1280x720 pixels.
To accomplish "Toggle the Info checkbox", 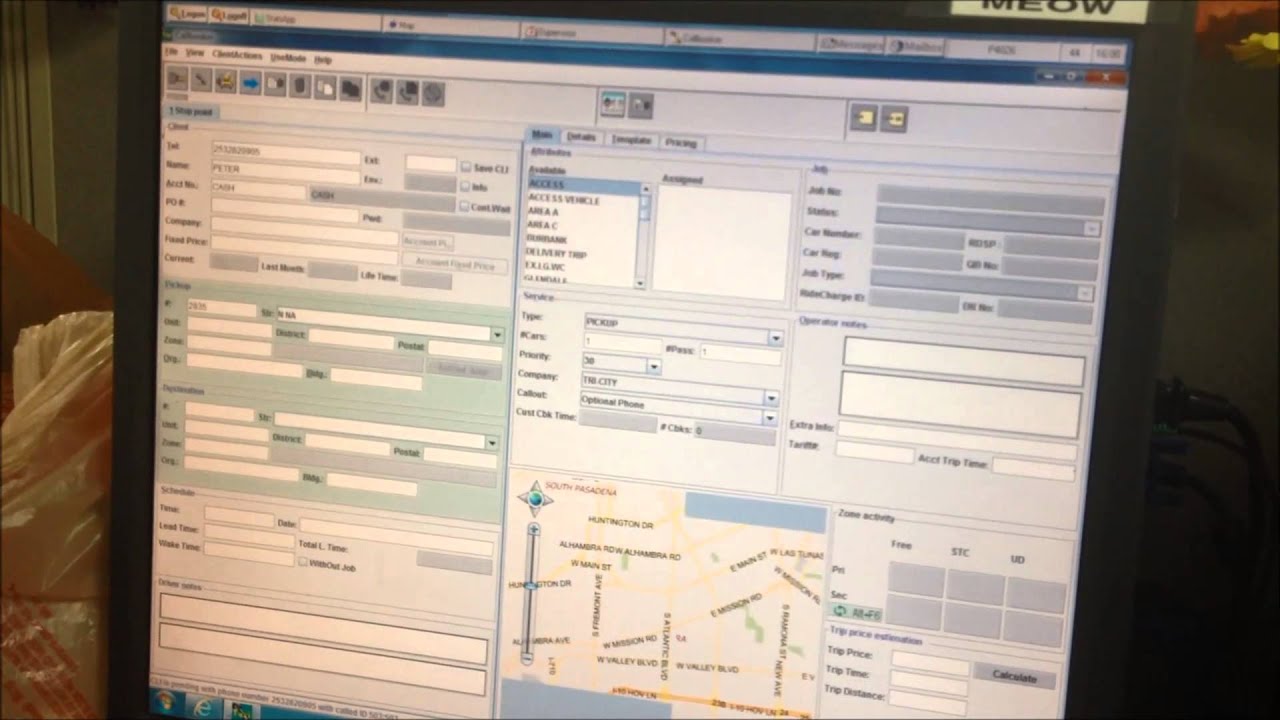I will point(465,186).
